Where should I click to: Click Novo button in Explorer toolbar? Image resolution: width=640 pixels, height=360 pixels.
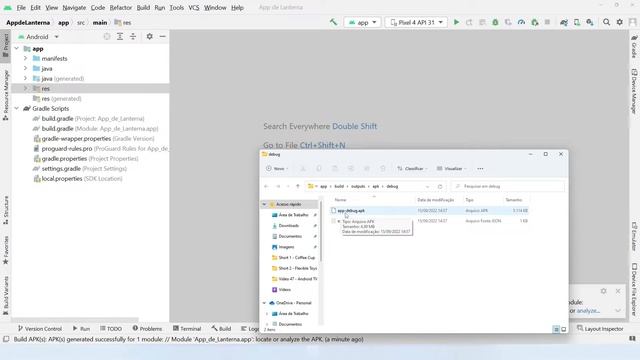click(277, 169)
